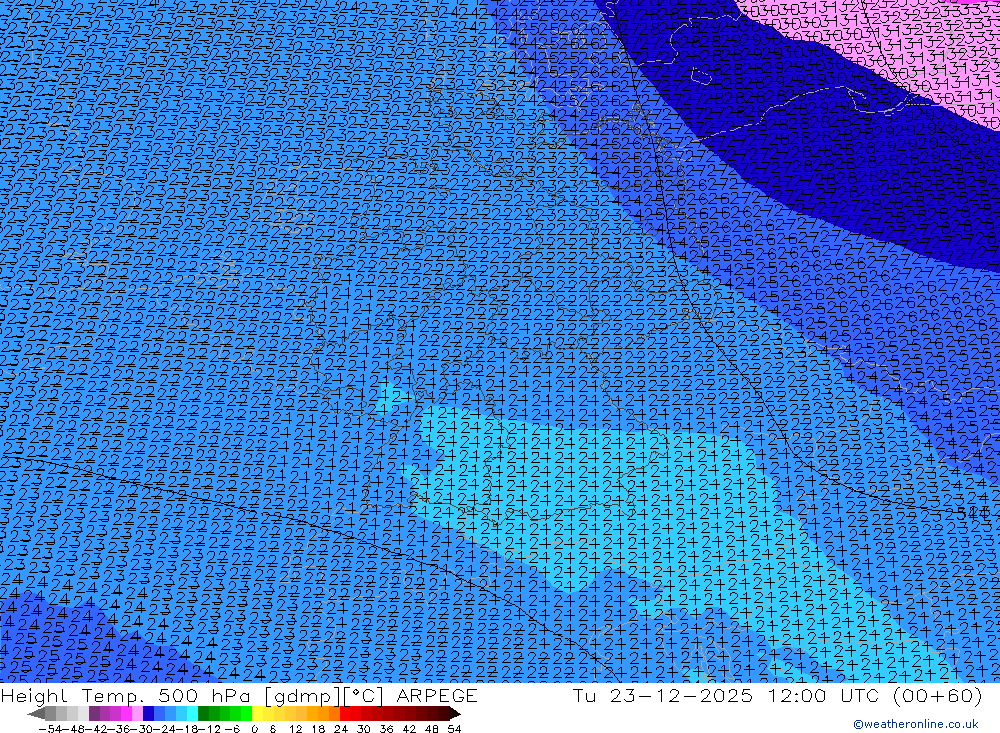
Task: Click the ARPEGE model name in the title
Action: (x=437, y=695)
